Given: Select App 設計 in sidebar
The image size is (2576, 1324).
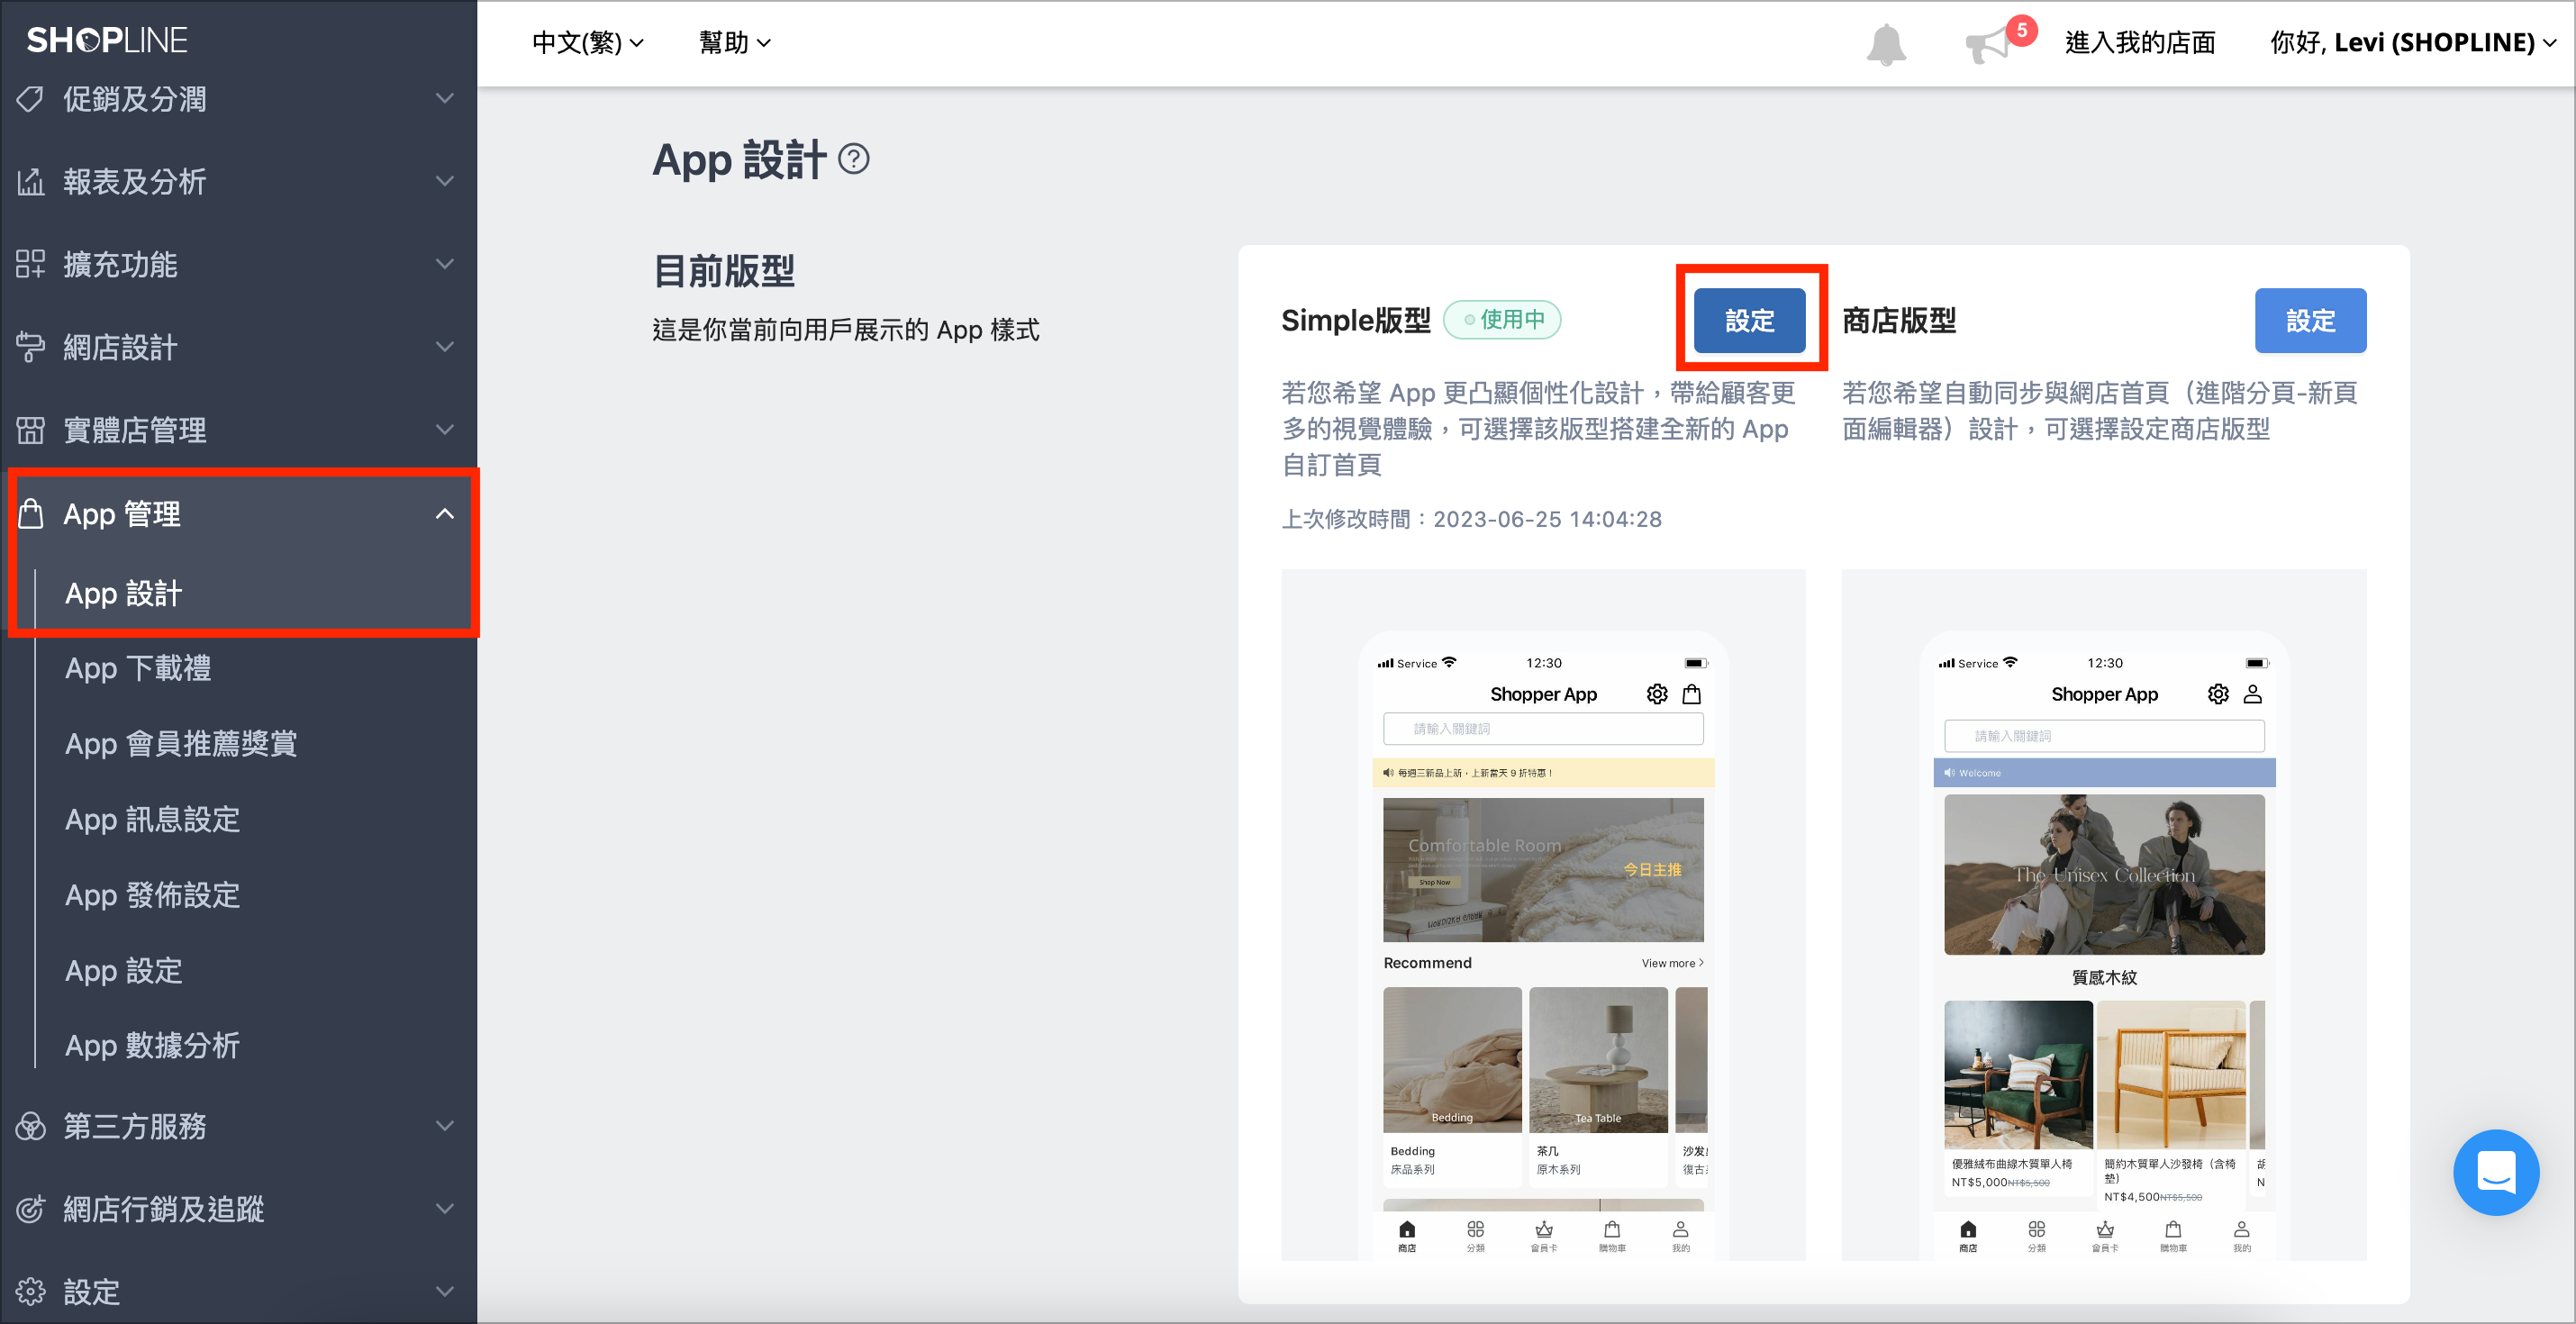Looking at the screenshot, I should [123, 593].
